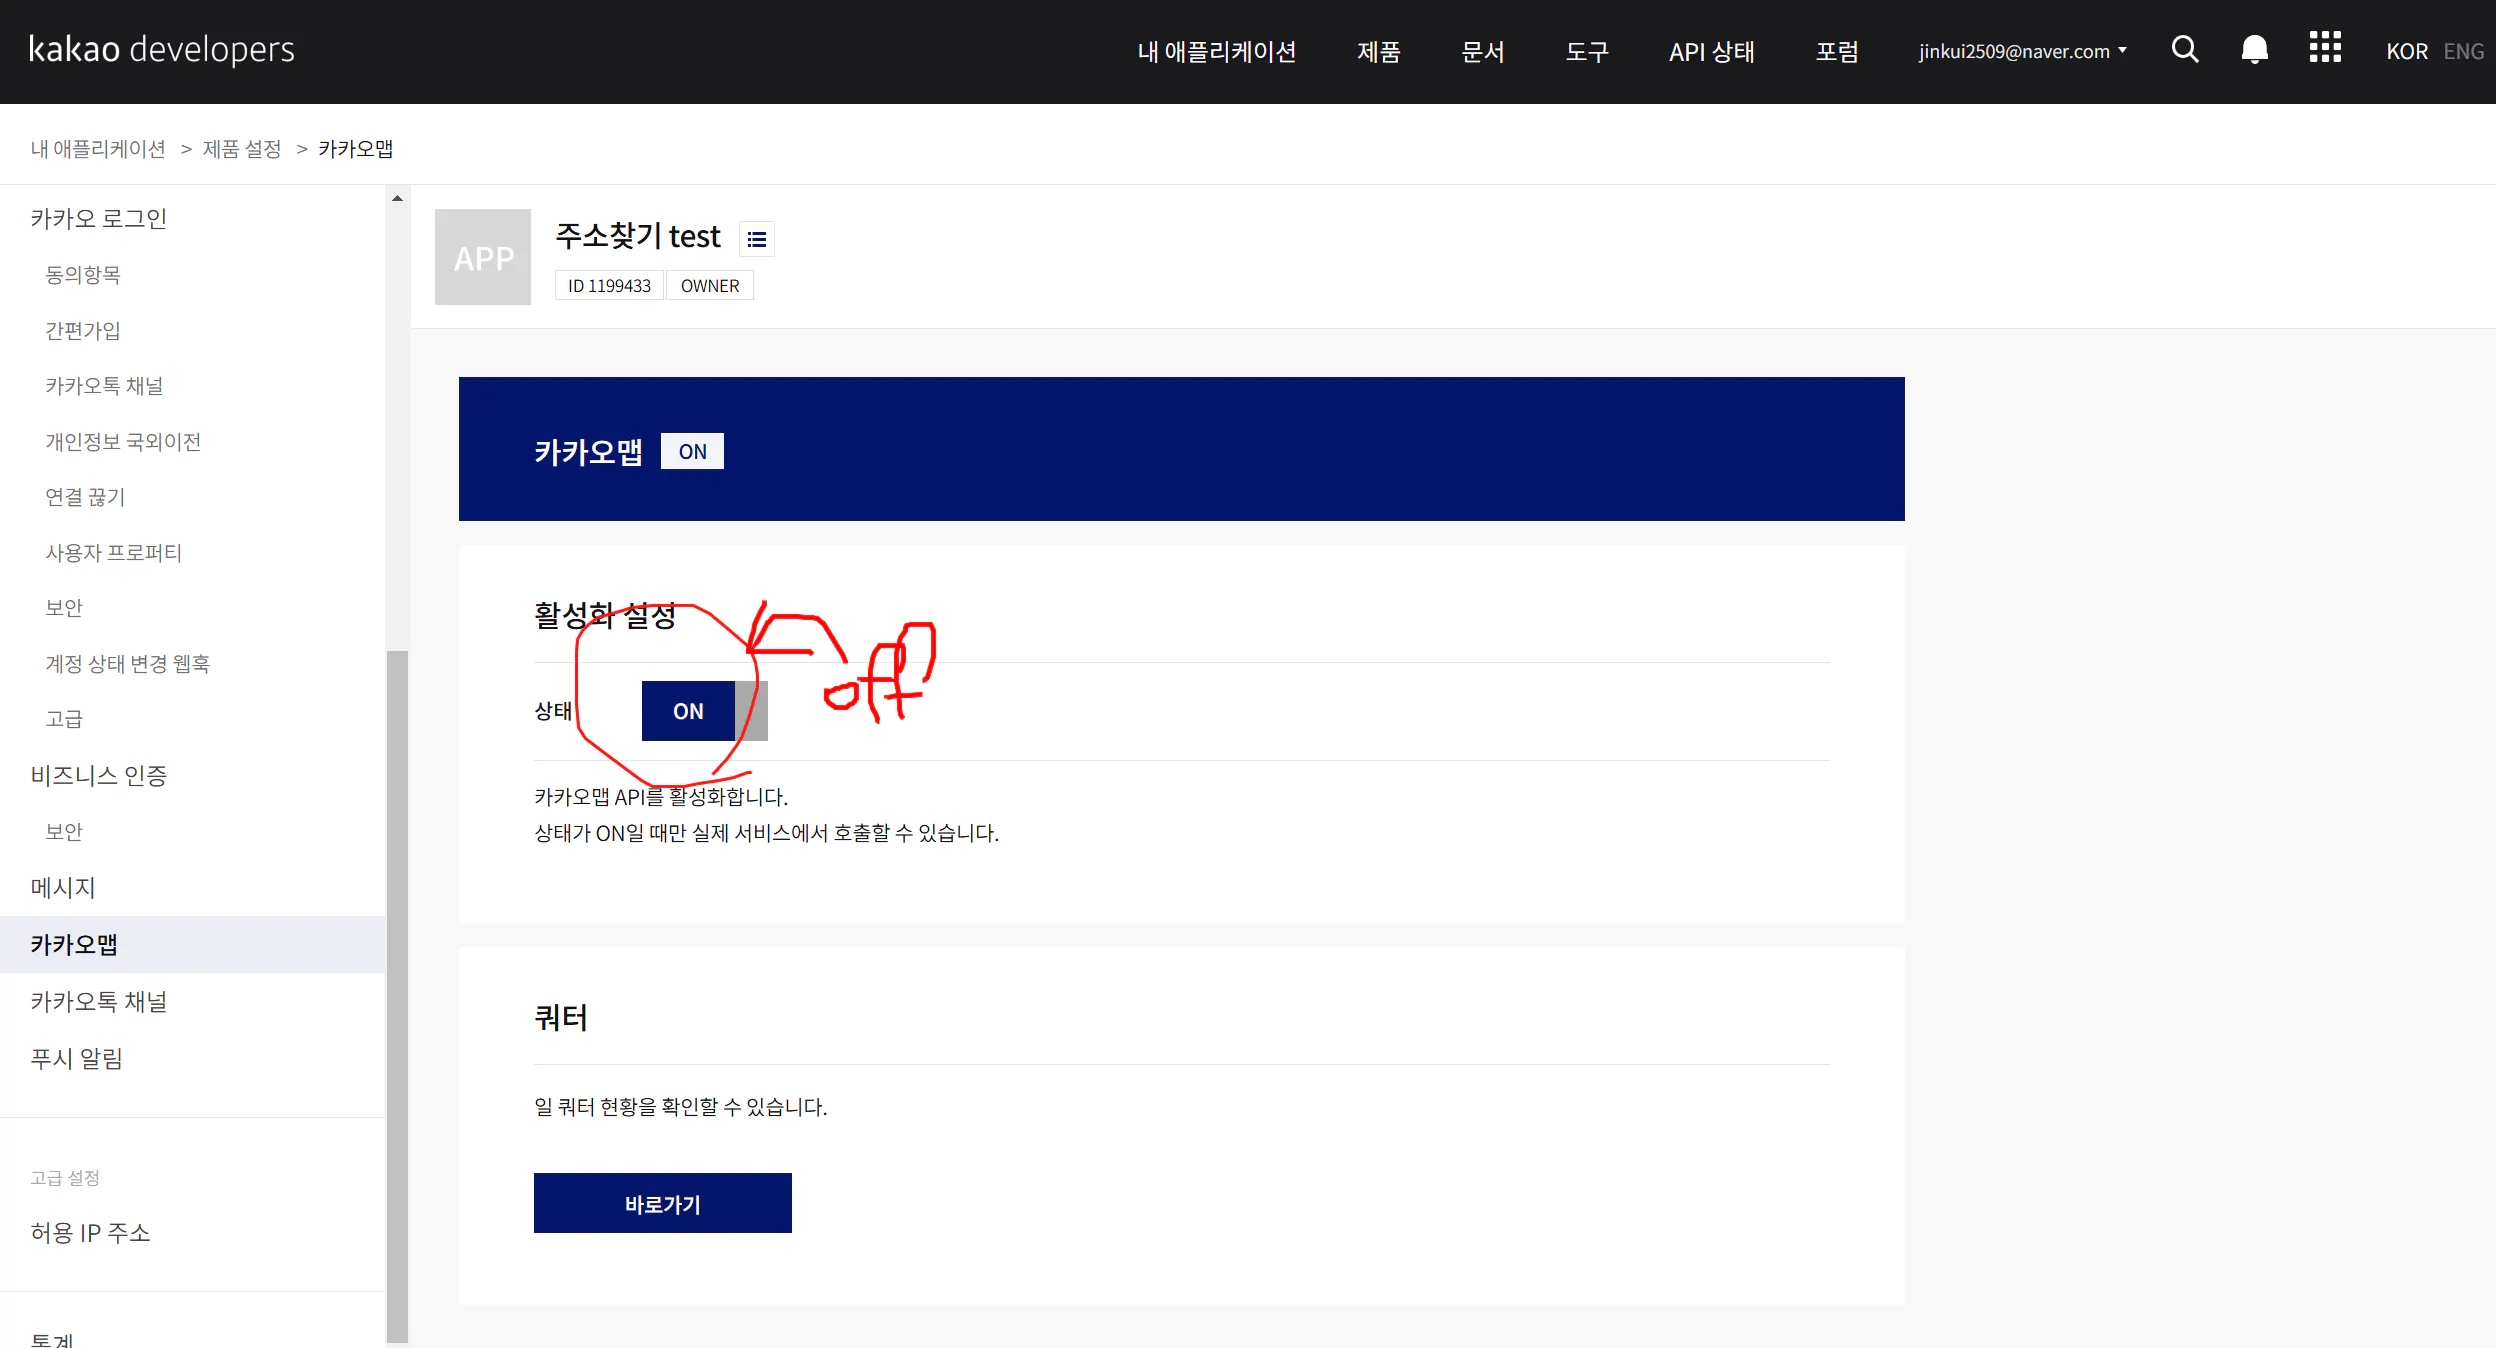Open the 내 애플리케이션 menu
Viewport: 2496px width, 1348px height.
[1217, 51]
